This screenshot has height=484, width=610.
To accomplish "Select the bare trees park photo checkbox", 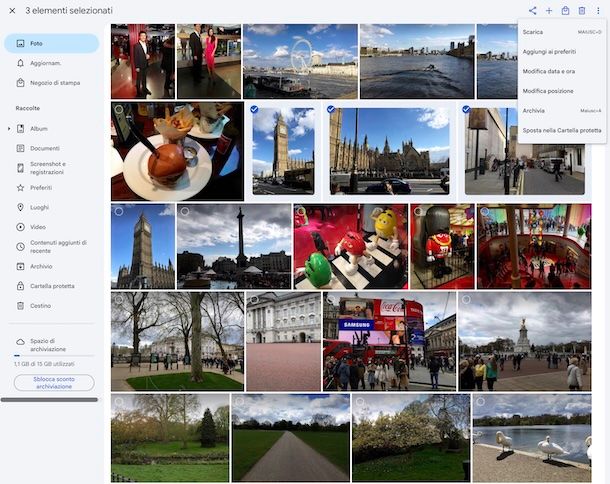I will click(119, 300).
